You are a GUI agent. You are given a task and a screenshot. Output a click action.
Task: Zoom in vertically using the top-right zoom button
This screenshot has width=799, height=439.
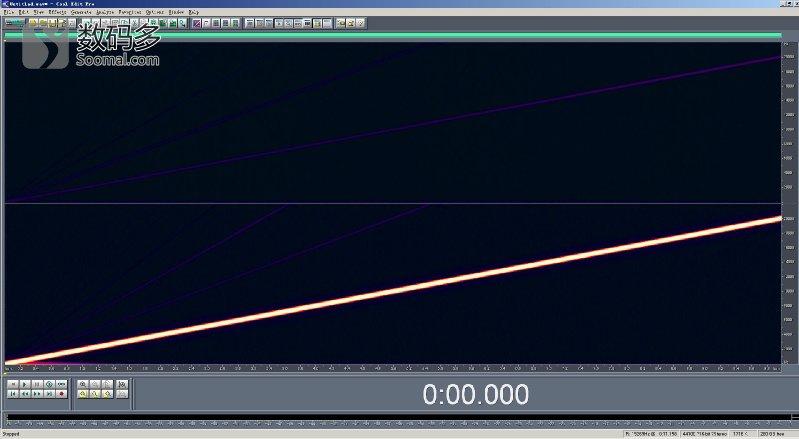122,384
